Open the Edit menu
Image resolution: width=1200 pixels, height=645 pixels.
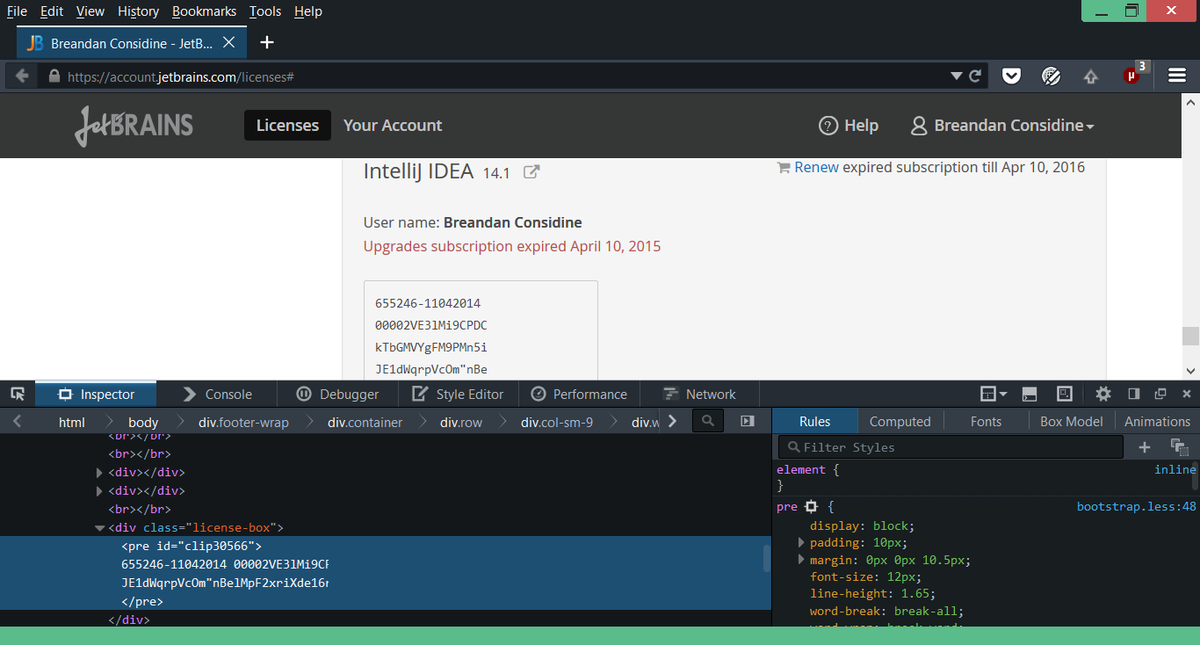click(52, 11)
